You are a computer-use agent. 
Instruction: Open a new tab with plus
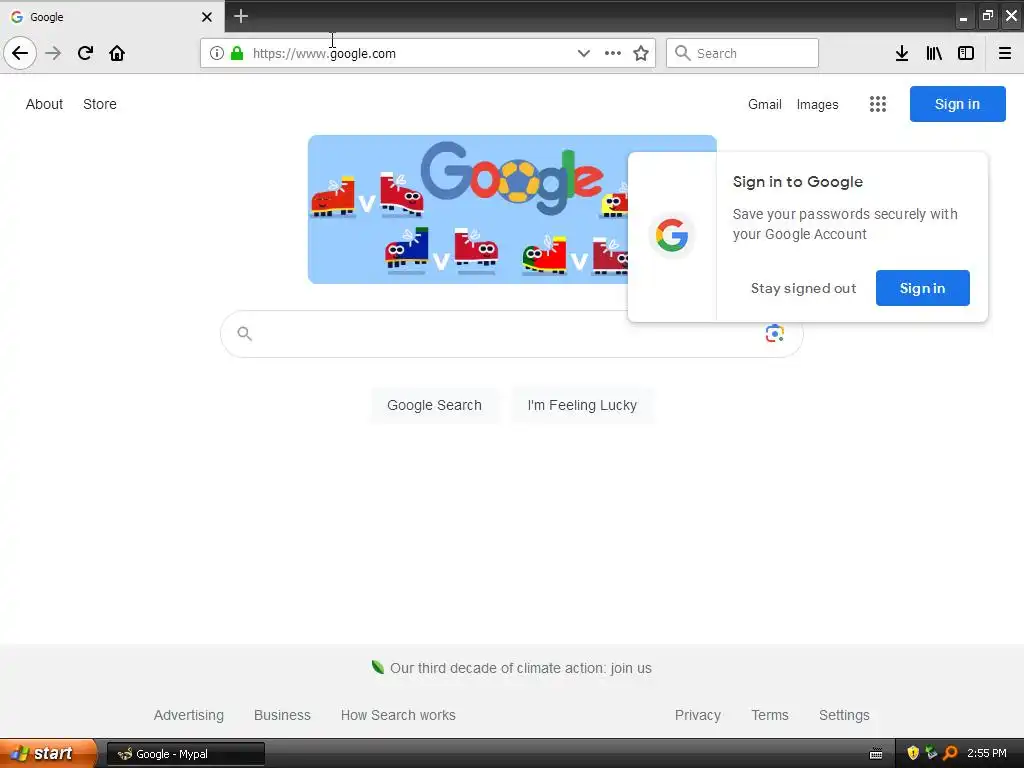pos(241,16)
